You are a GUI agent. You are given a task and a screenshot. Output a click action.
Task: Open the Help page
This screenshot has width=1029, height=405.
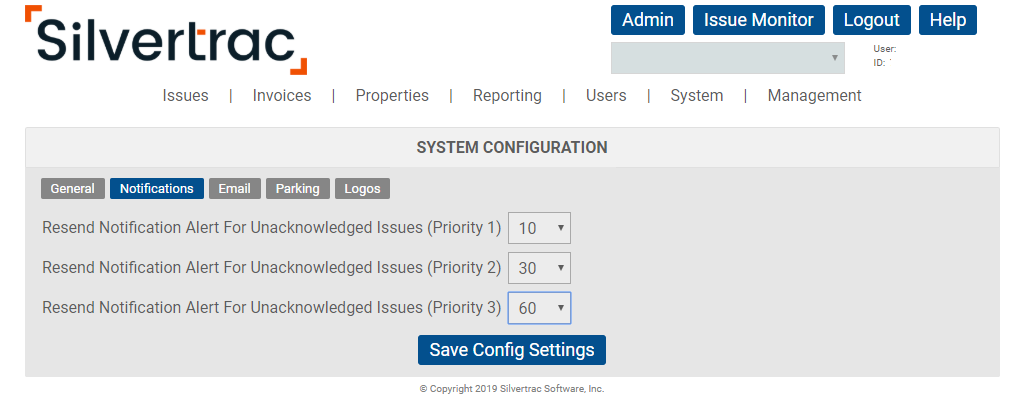click(x=947, y=20)
